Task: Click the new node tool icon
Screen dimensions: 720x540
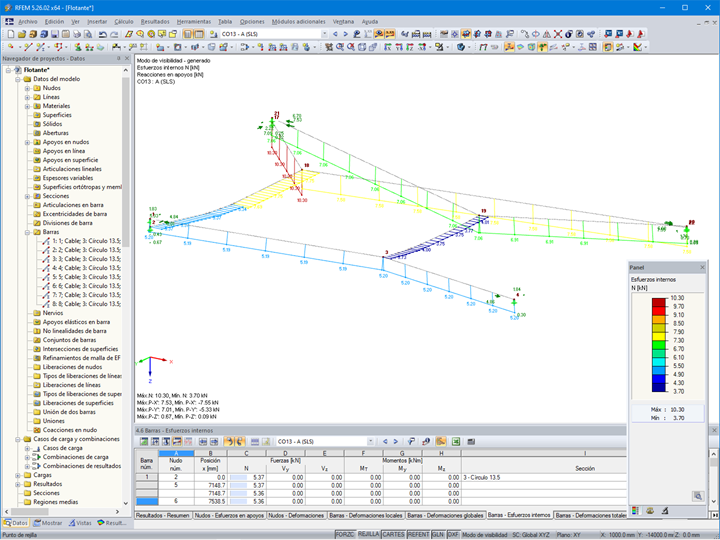Action: (x=11, y=47)
